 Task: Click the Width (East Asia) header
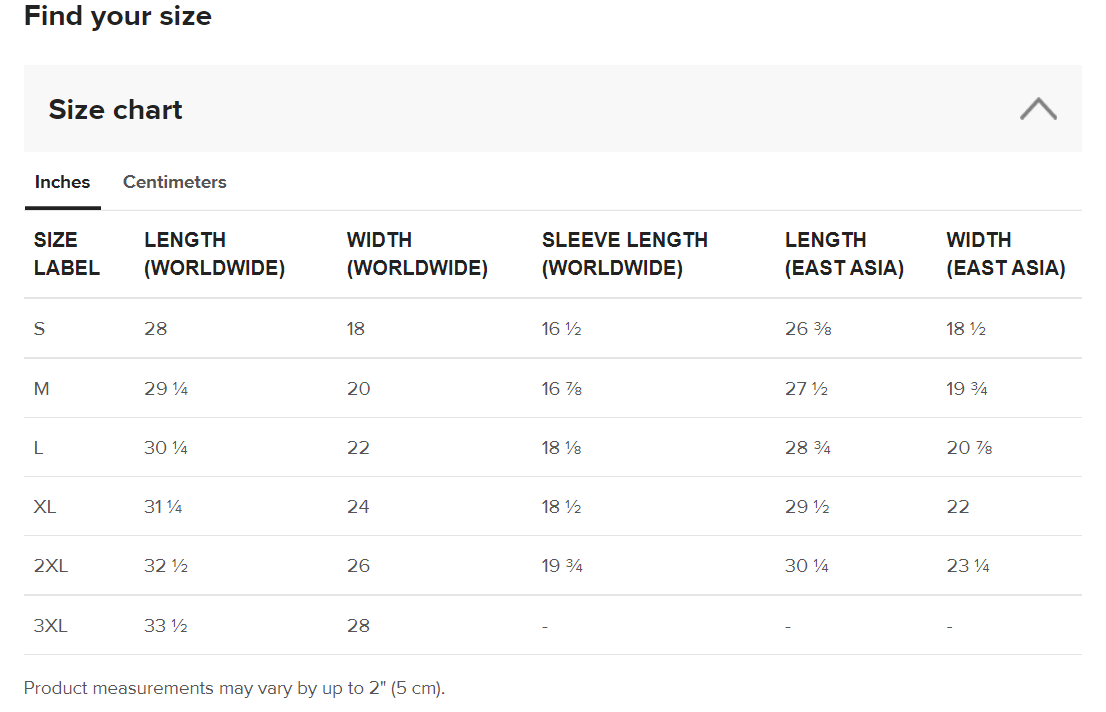pyautogui.click(x=1005, y=254)
